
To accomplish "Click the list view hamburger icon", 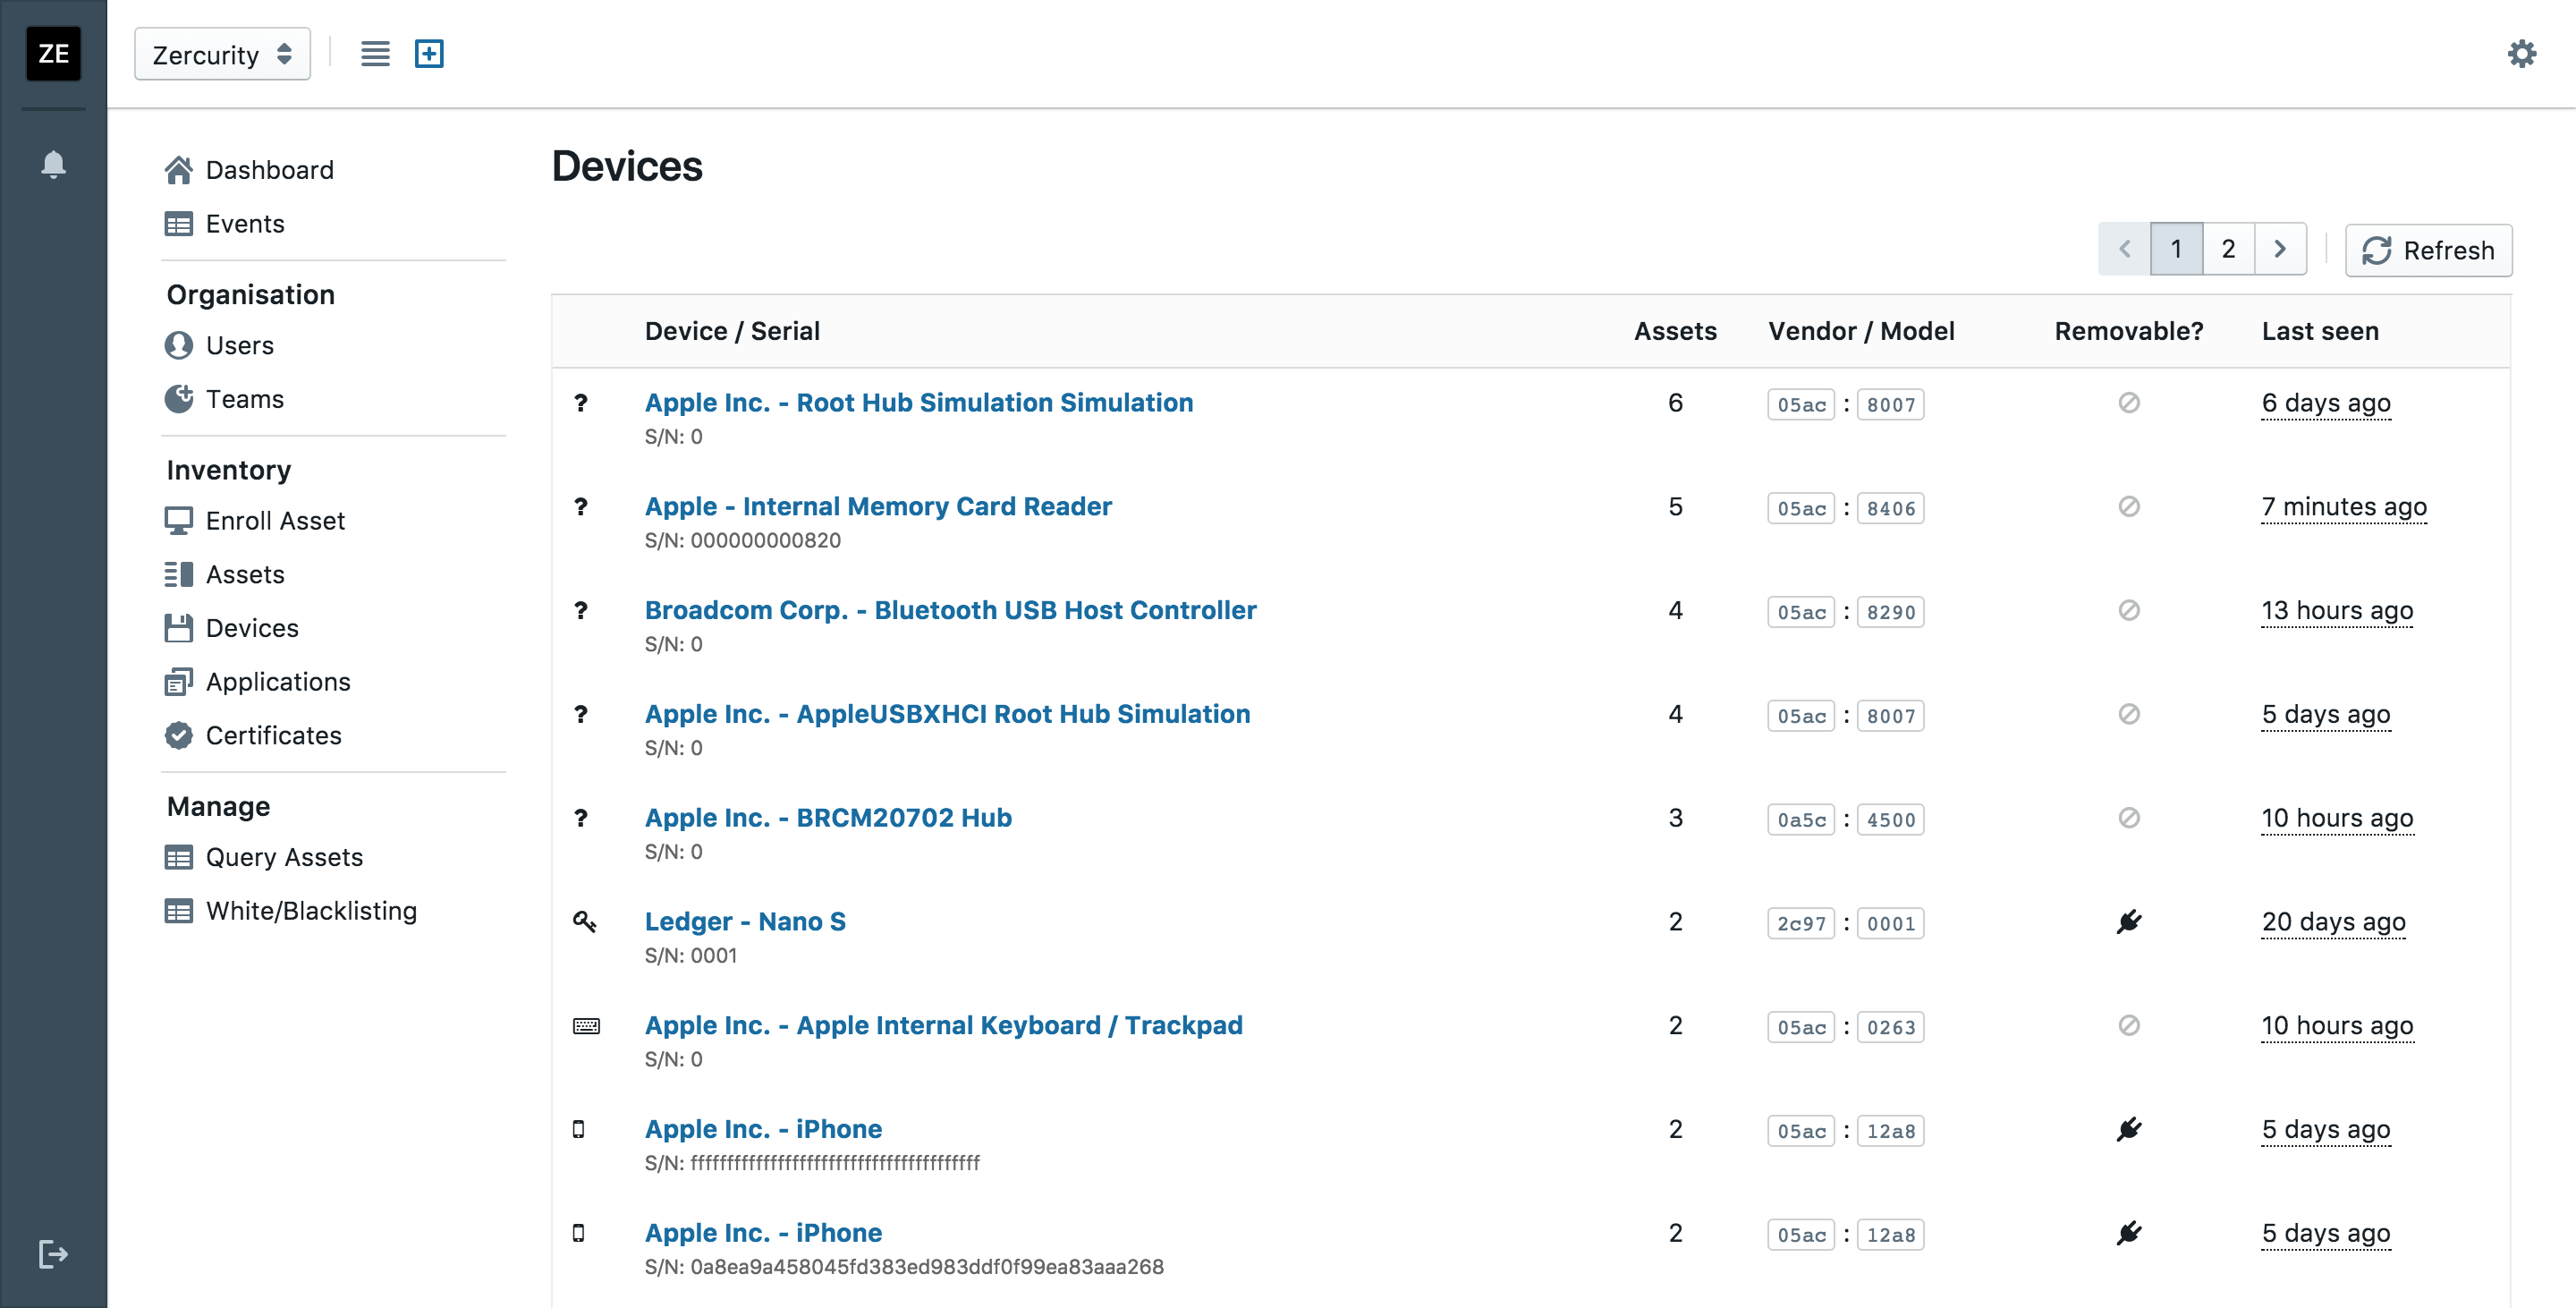I will [x=375, y=54].
